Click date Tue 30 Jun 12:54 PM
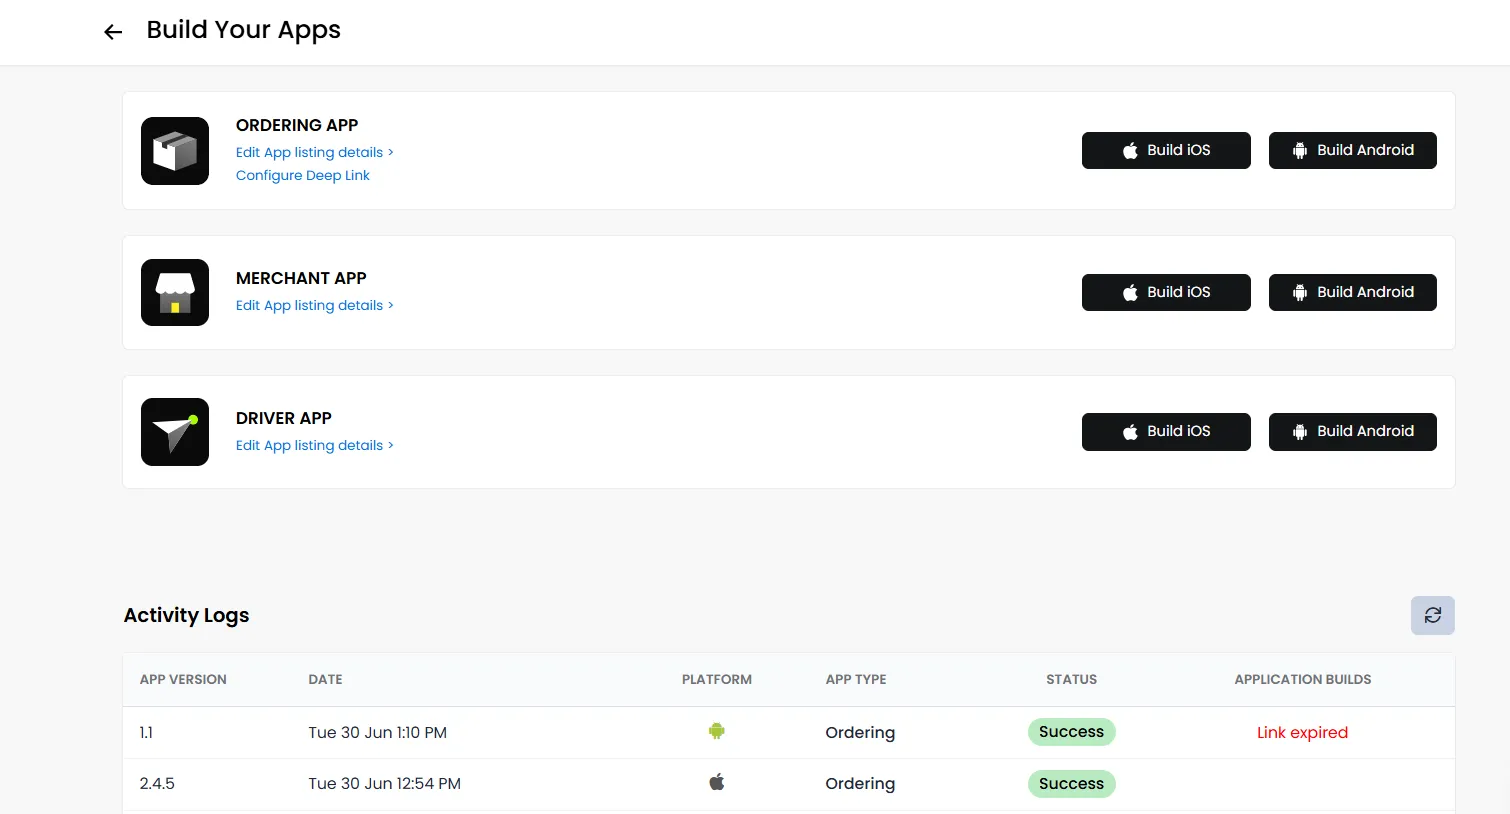Image resolution: width=1510 pixels, height=814 pixels. 384,784
